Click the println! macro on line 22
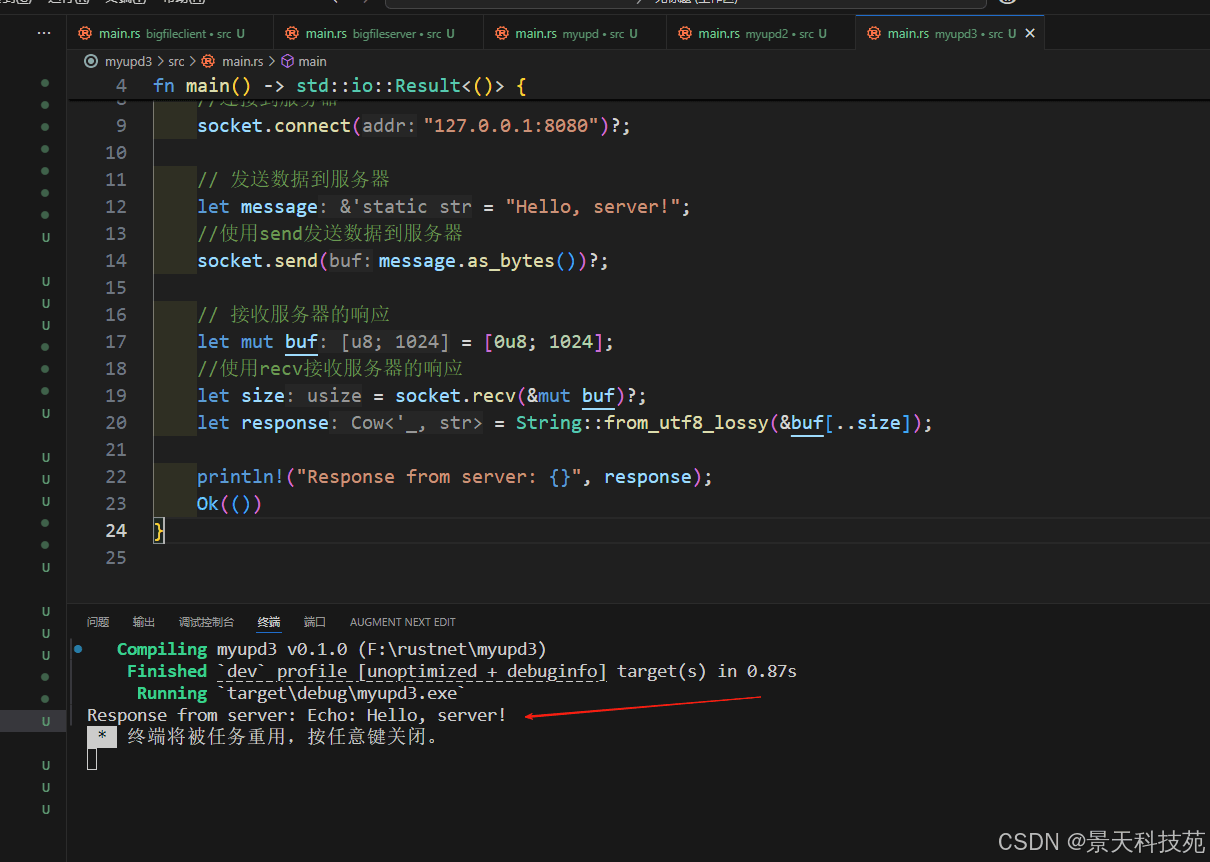Viewport: 1210px width, 862px height. pos(241,477)
